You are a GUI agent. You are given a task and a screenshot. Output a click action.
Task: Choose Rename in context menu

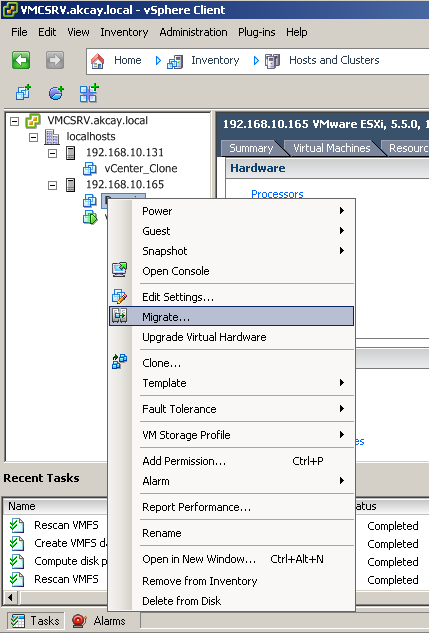pos(232,533)
